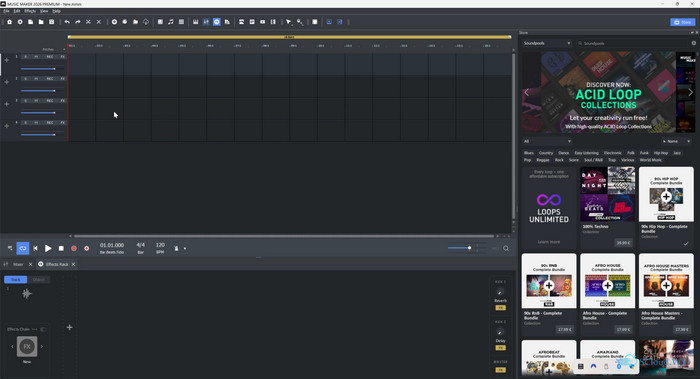This screenshot has width=700, height=379.
Task: Go to next banner in Store carousel
Action: pyautogui.click(x=690, y=92)
